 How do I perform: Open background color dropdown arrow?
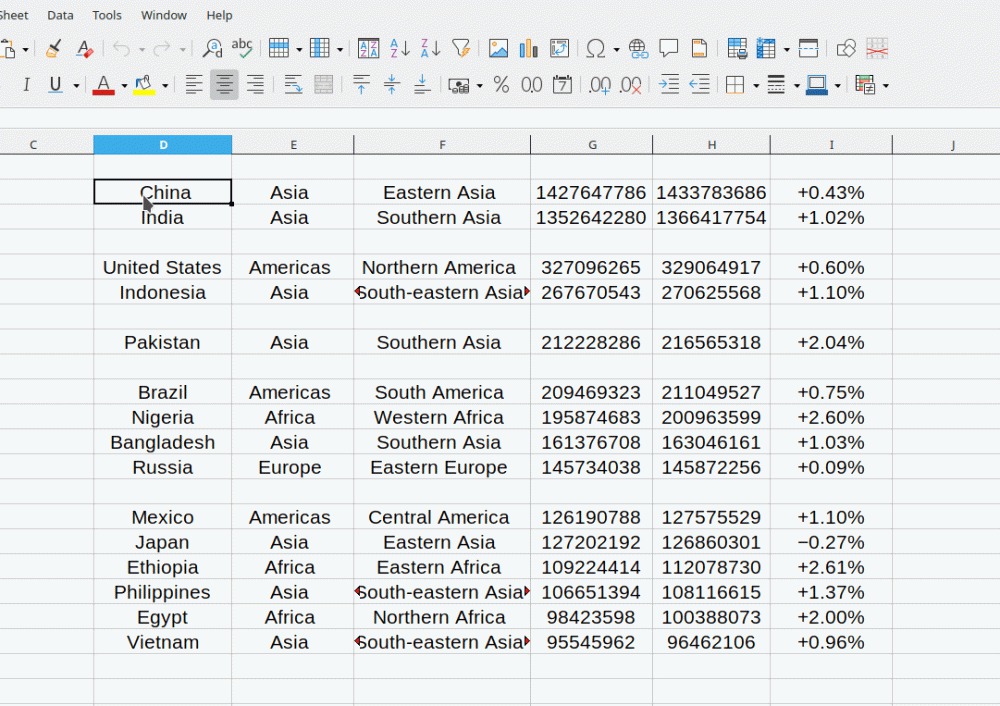(x=165, y=85)
